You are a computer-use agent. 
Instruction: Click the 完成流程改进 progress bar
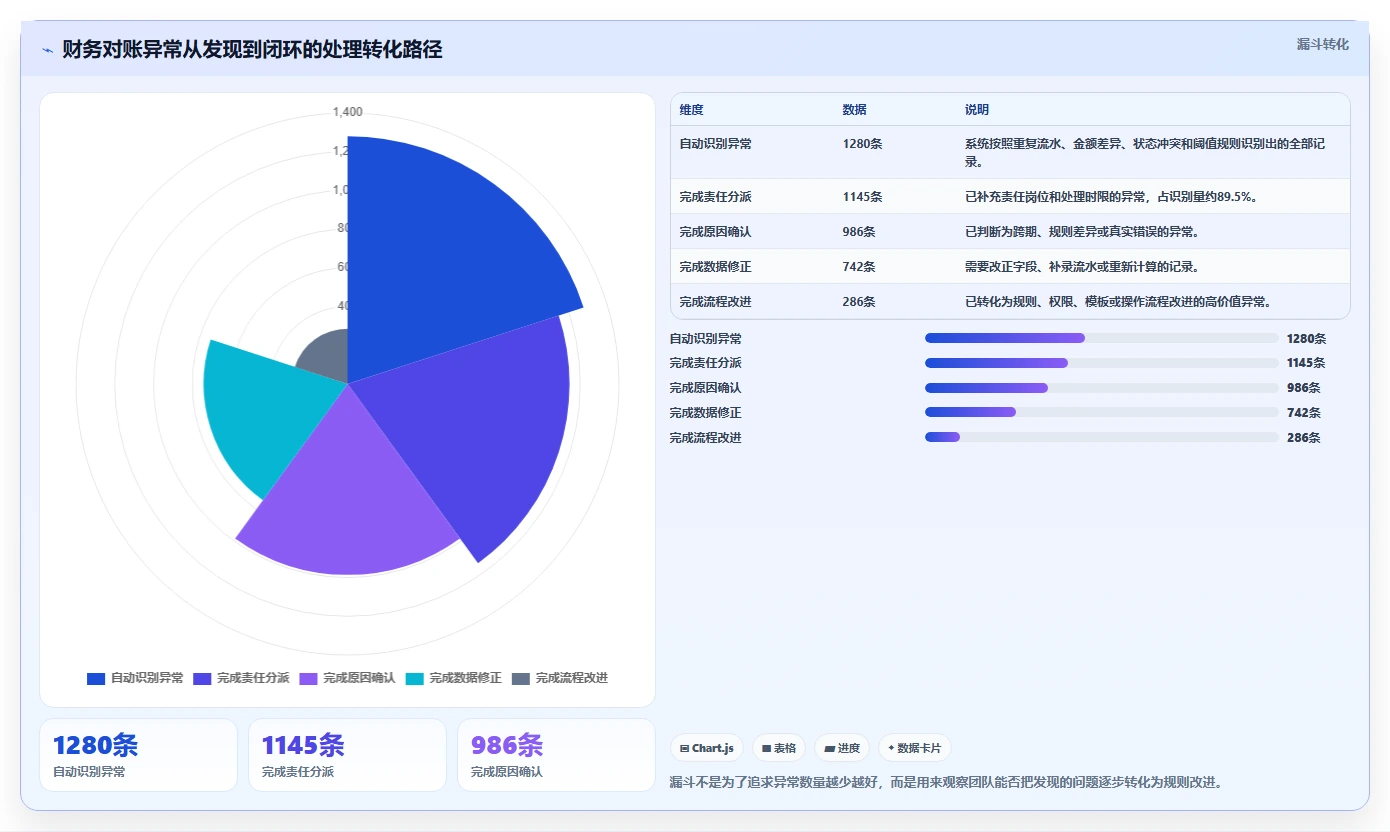(x=1102, y=437)
